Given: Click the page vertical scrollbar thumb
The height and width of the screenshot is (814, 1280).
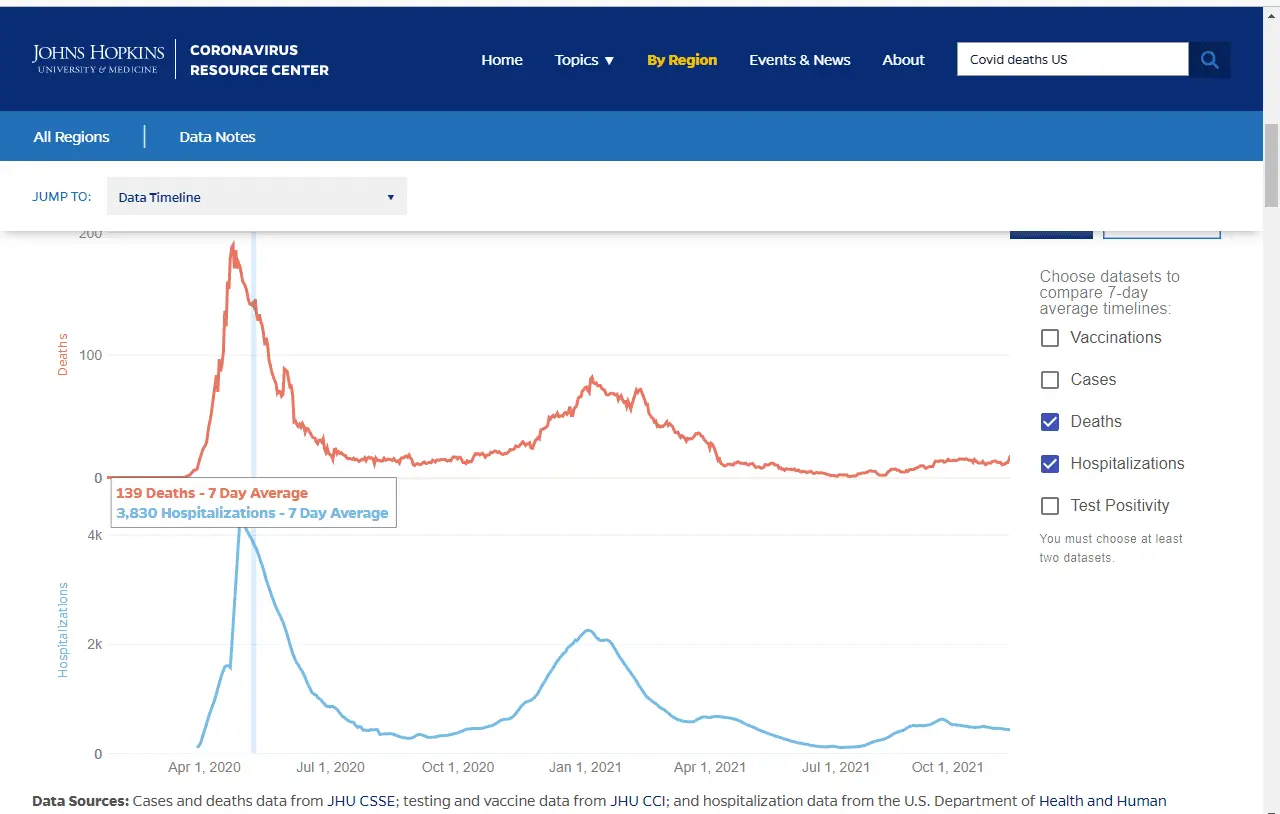Looking at the screenshot, I should [x=1271, y=165].
